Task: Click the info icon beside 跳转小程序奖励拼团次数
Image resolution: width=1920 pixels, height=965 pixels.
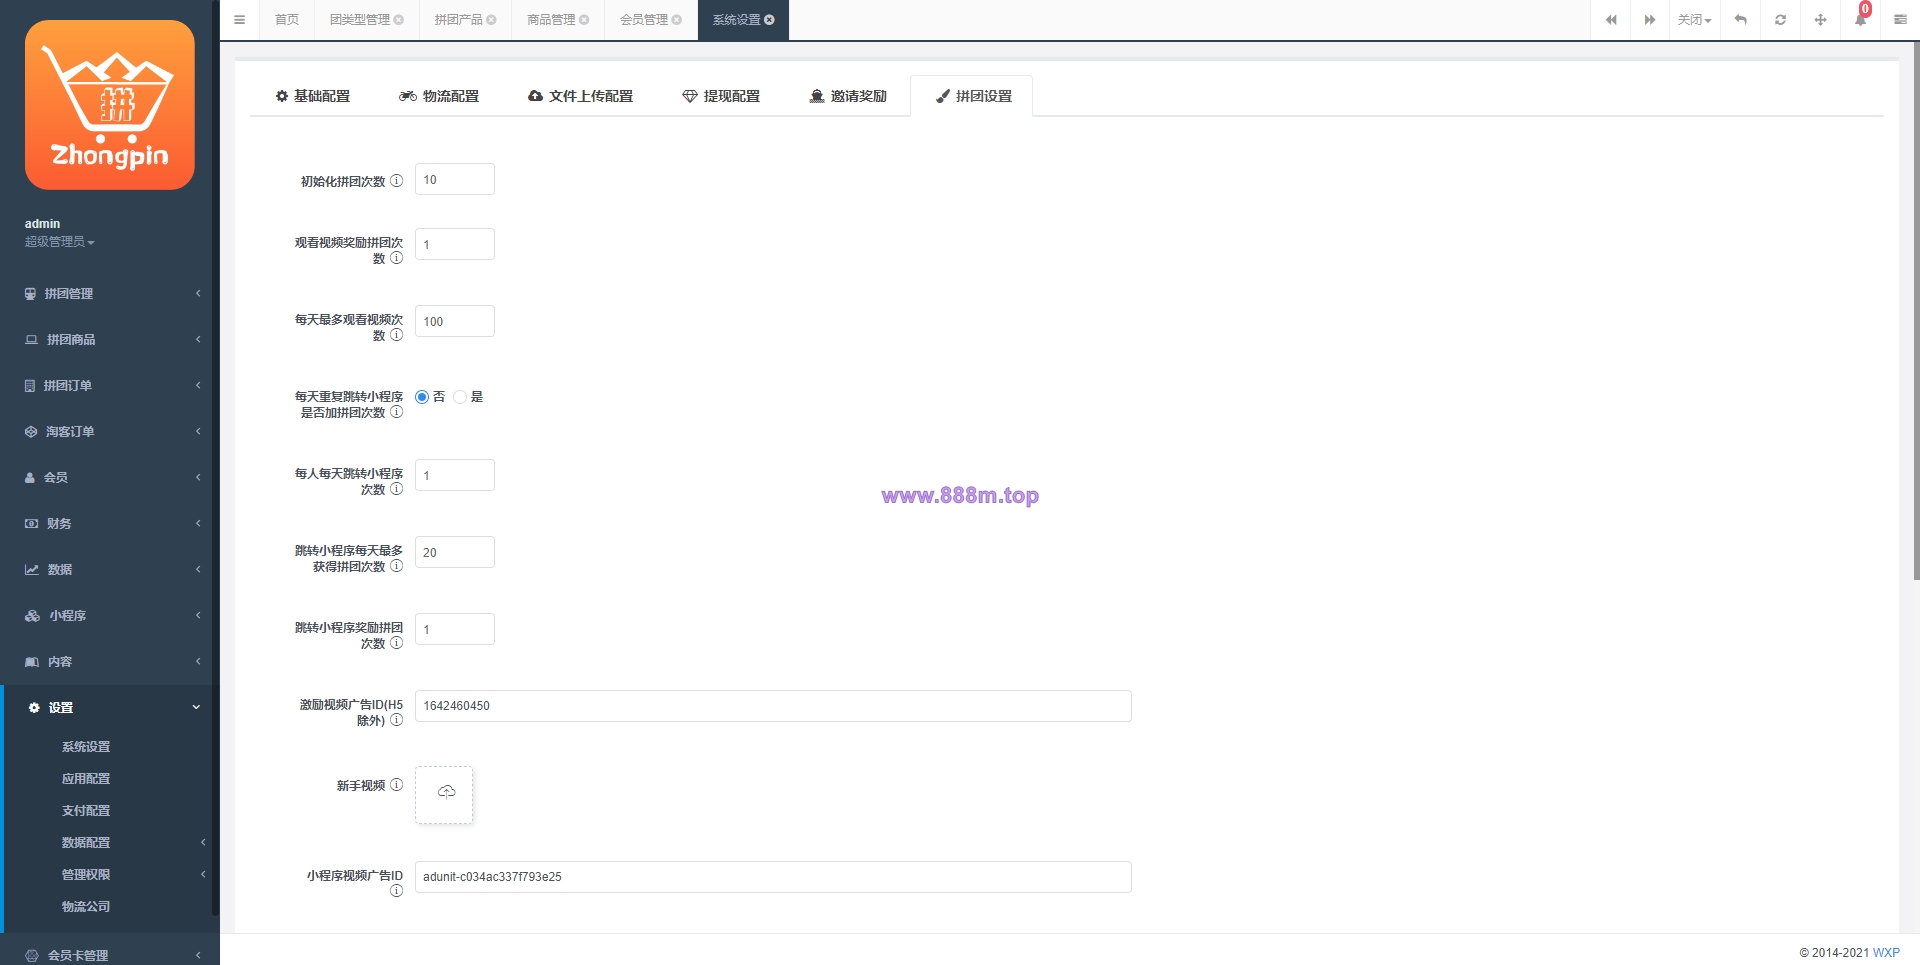Action: pos(396,643)
